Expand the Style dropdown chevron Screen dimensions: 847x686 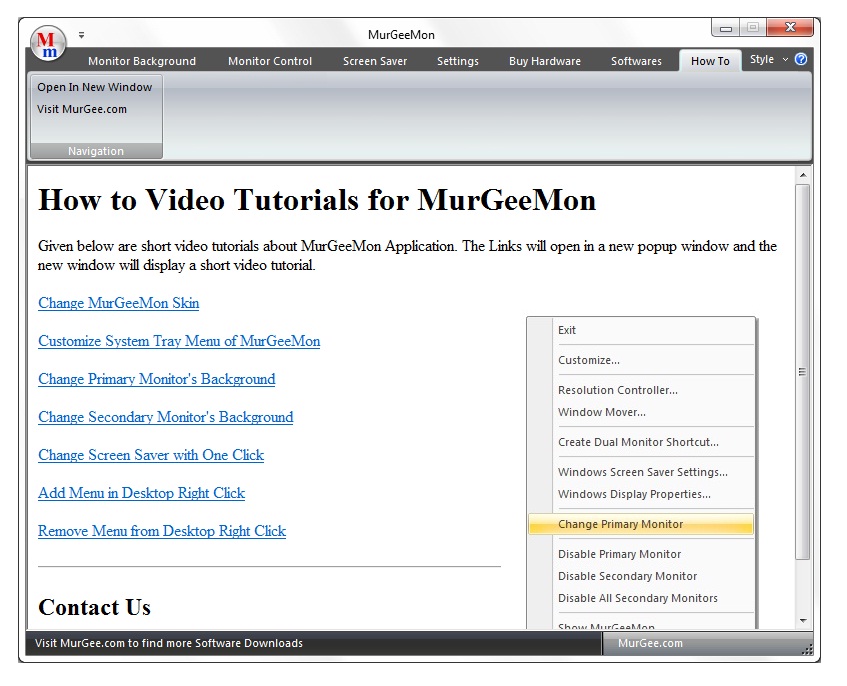pyautogui.click(x=783, y=60)
